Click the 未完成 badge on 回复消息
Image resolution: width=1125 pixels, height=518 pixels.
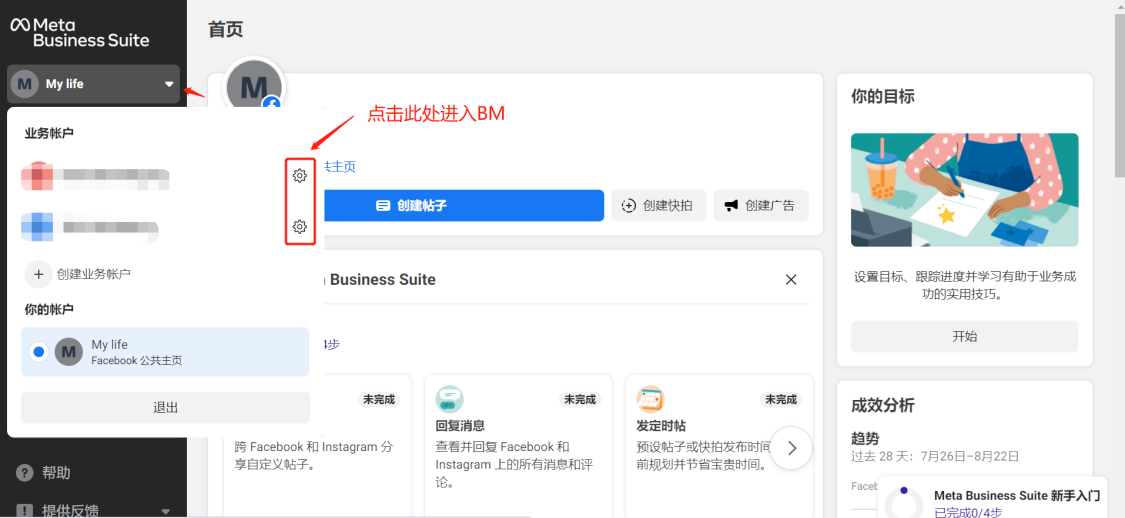click(x=580, y=400)
